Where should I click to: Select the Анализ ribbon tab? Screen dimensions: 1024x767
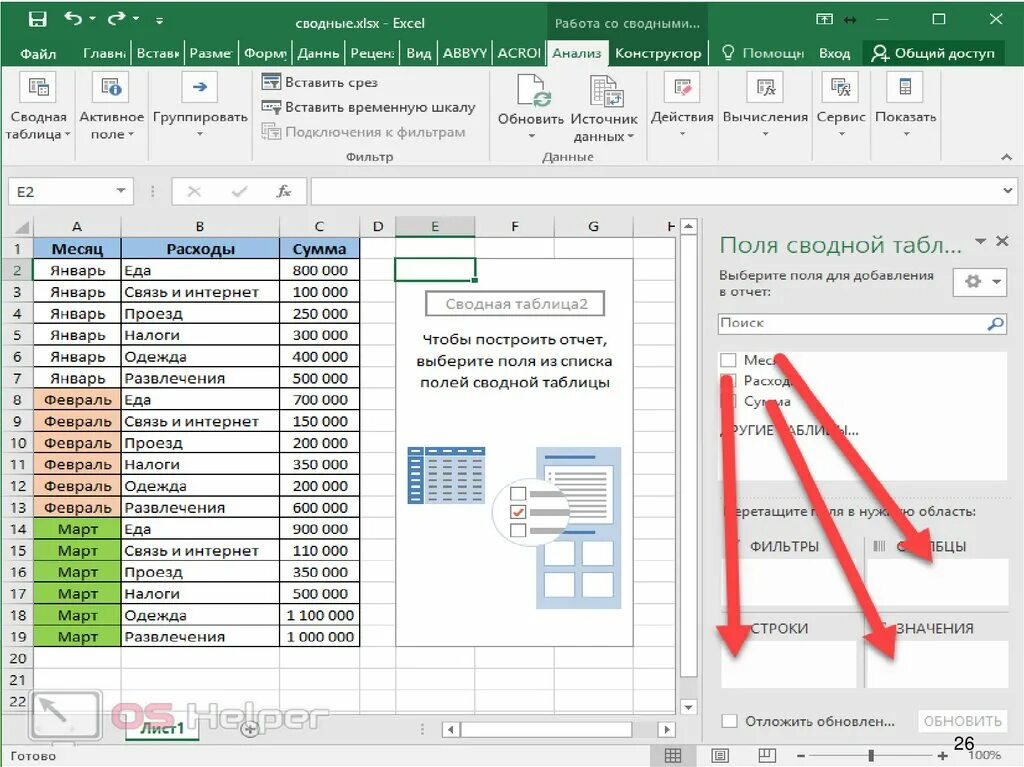(576, 54)
